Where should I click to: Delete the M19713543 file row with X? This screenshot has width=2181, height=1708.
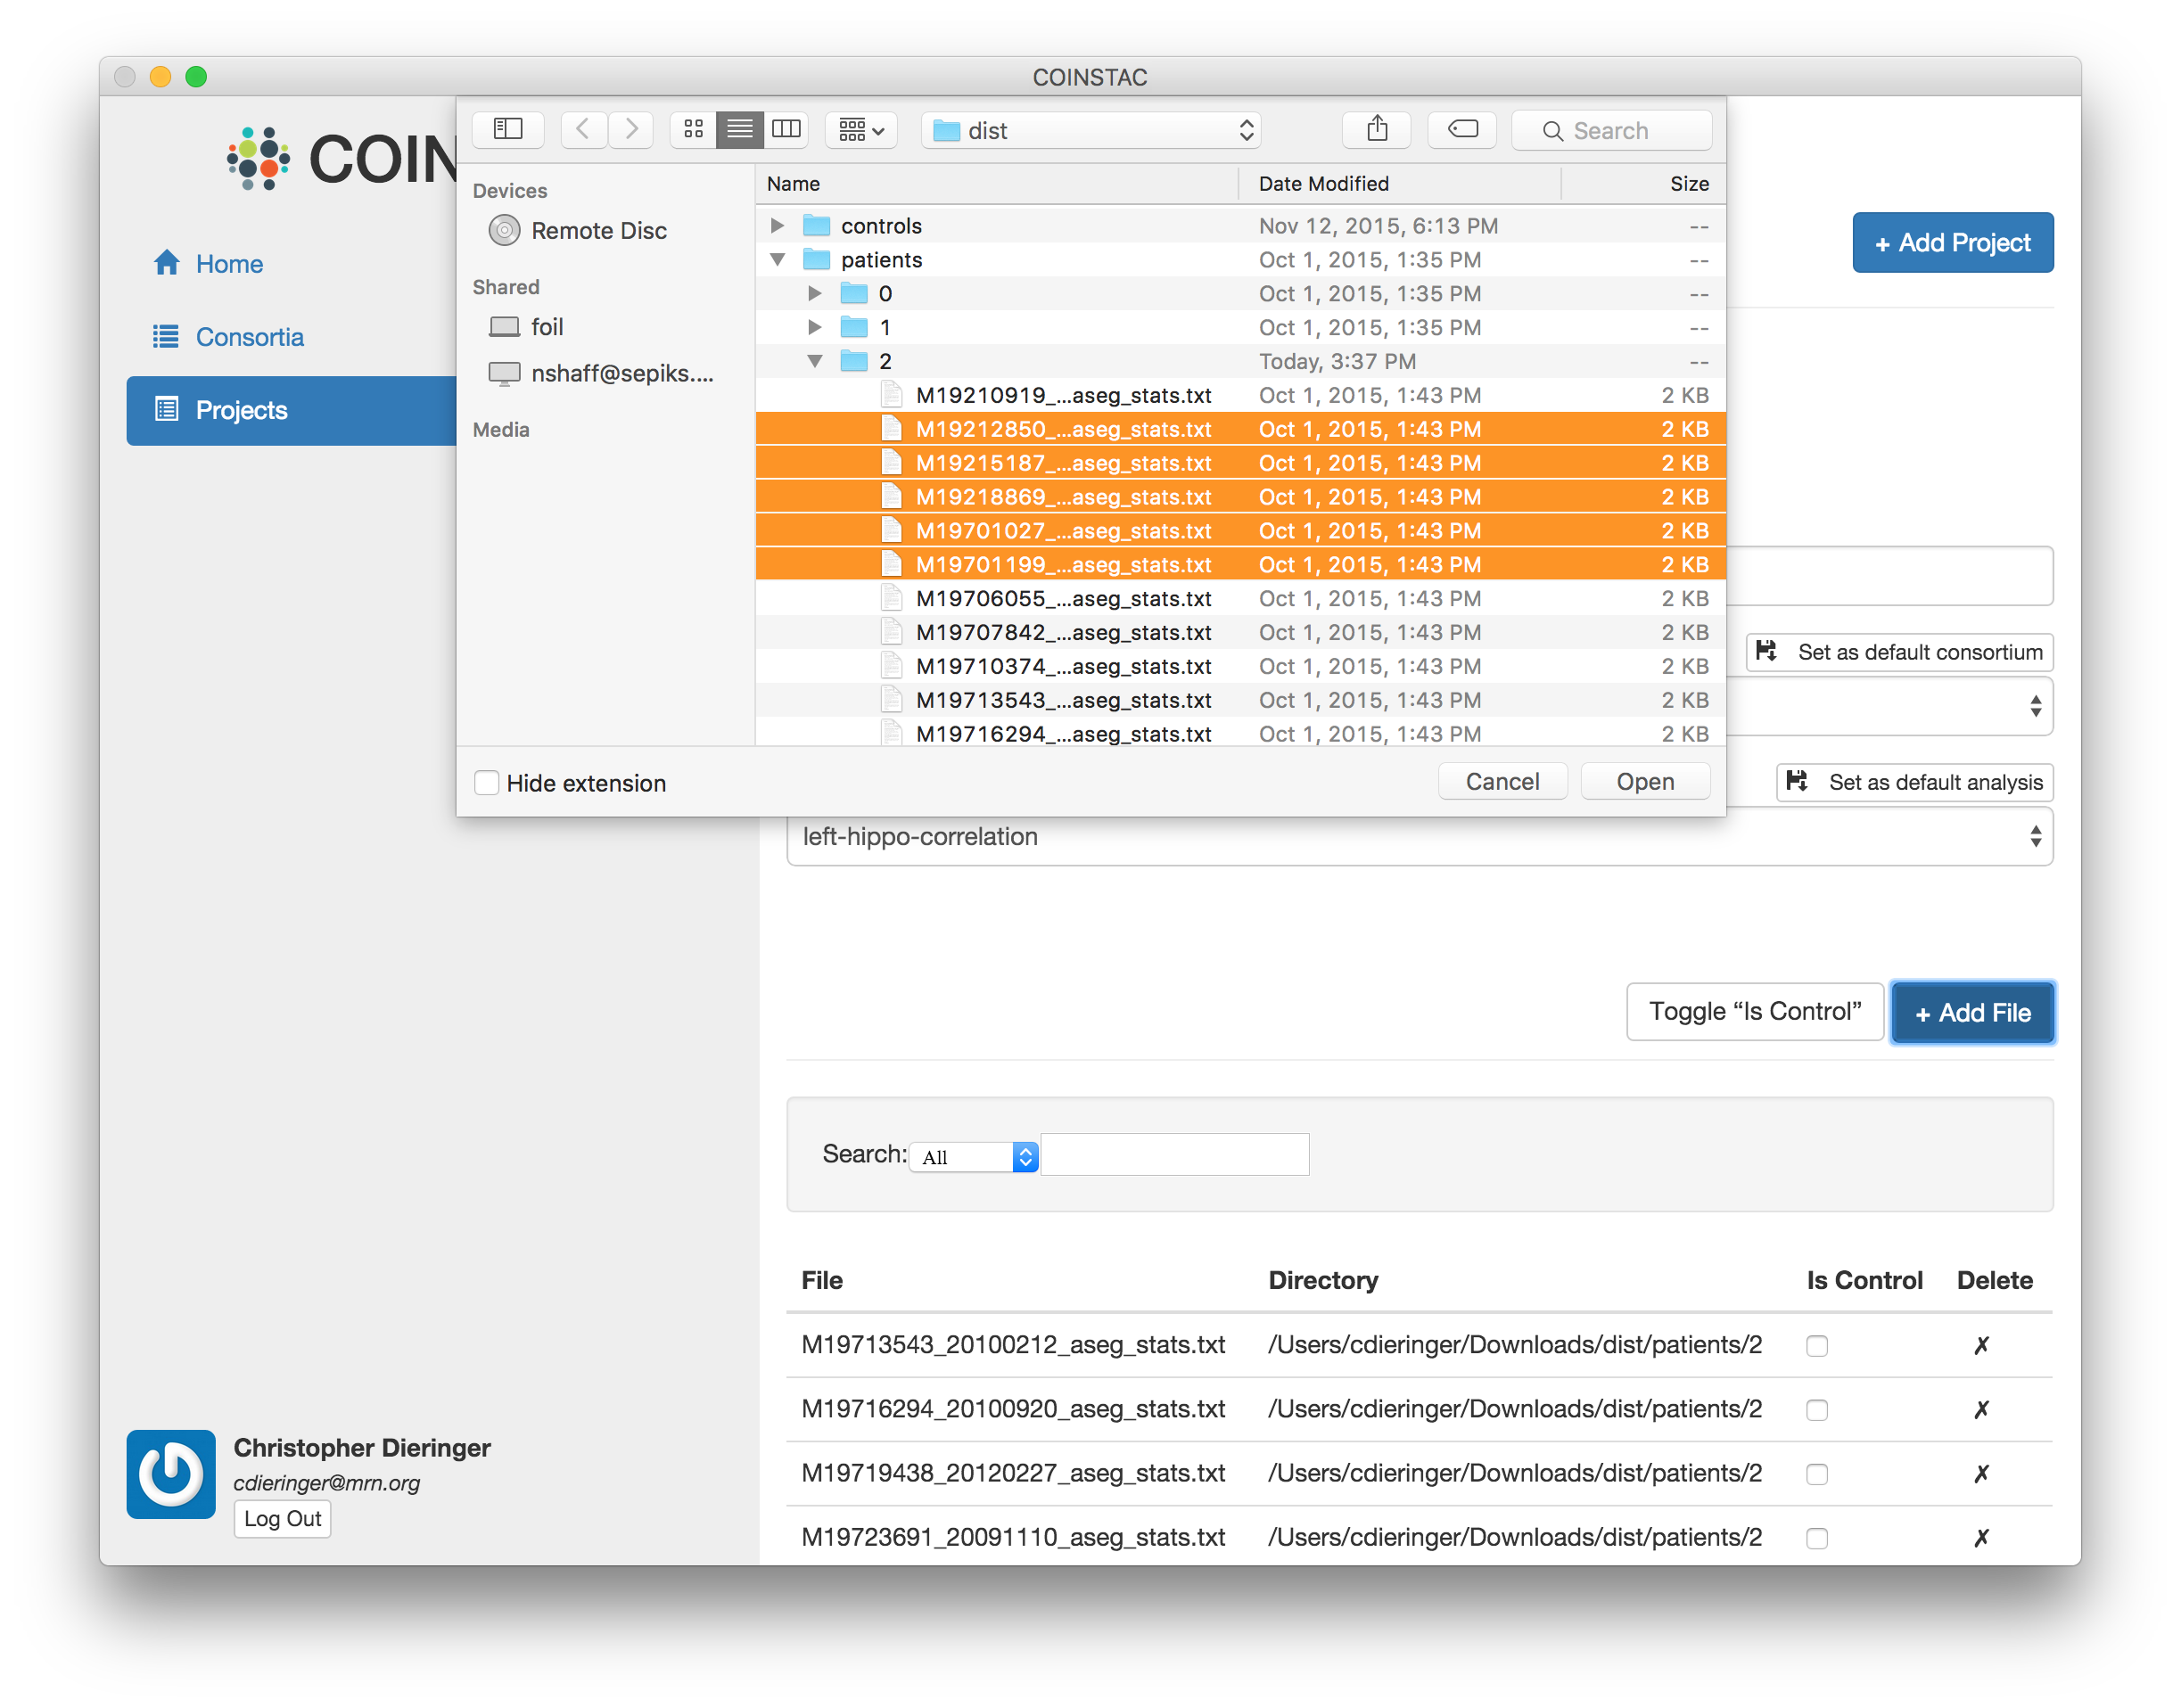(x=1980, y=1345)
